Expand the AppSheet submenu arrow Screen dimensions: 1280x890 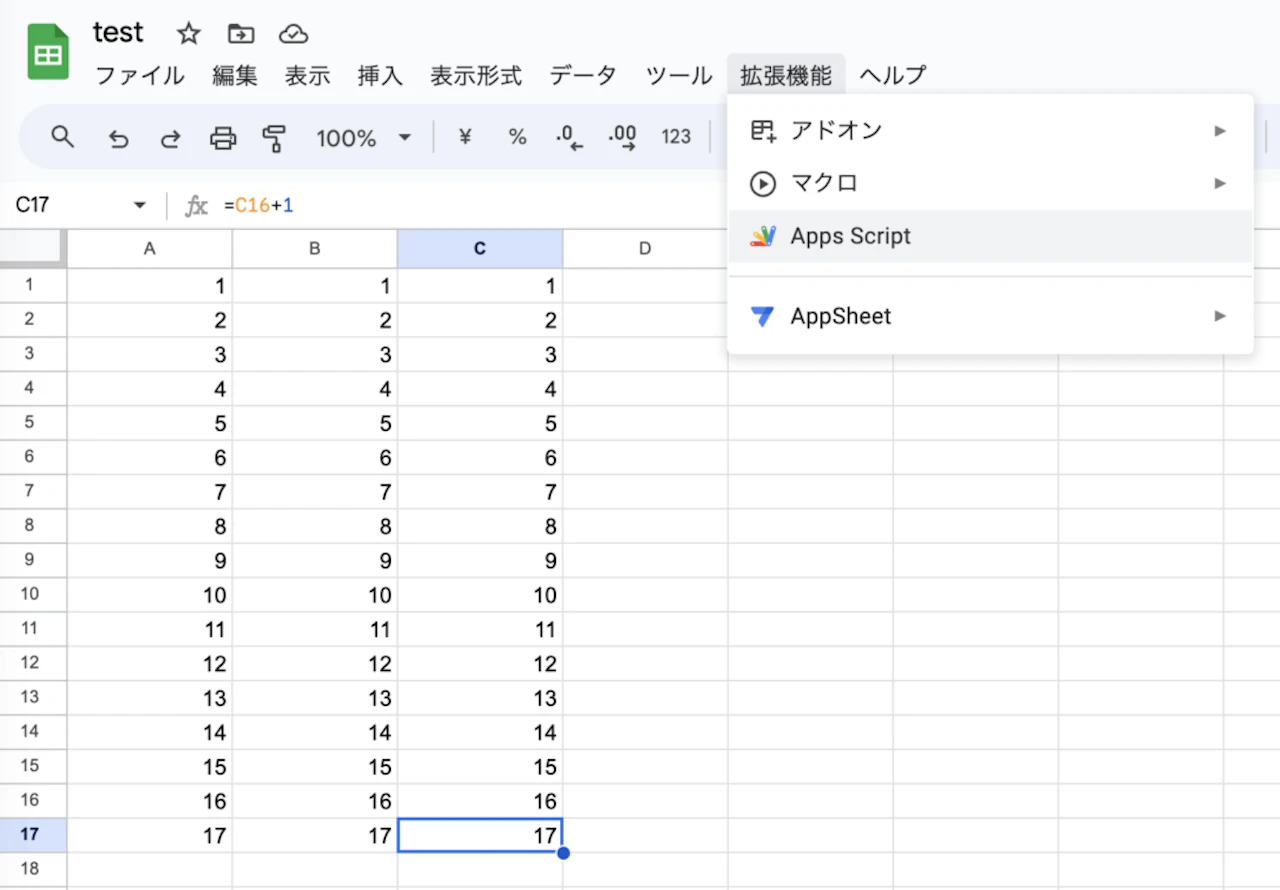(1220, 316)
